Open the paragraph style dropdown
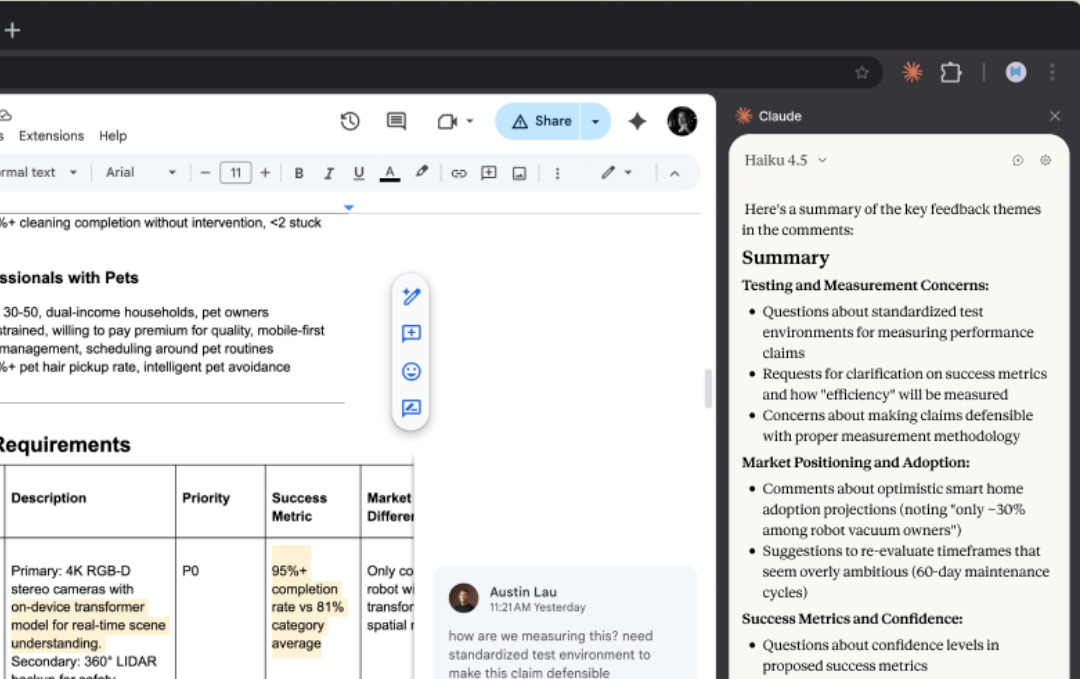This screenshot has height=679, width=1080. tap(38, 172)
